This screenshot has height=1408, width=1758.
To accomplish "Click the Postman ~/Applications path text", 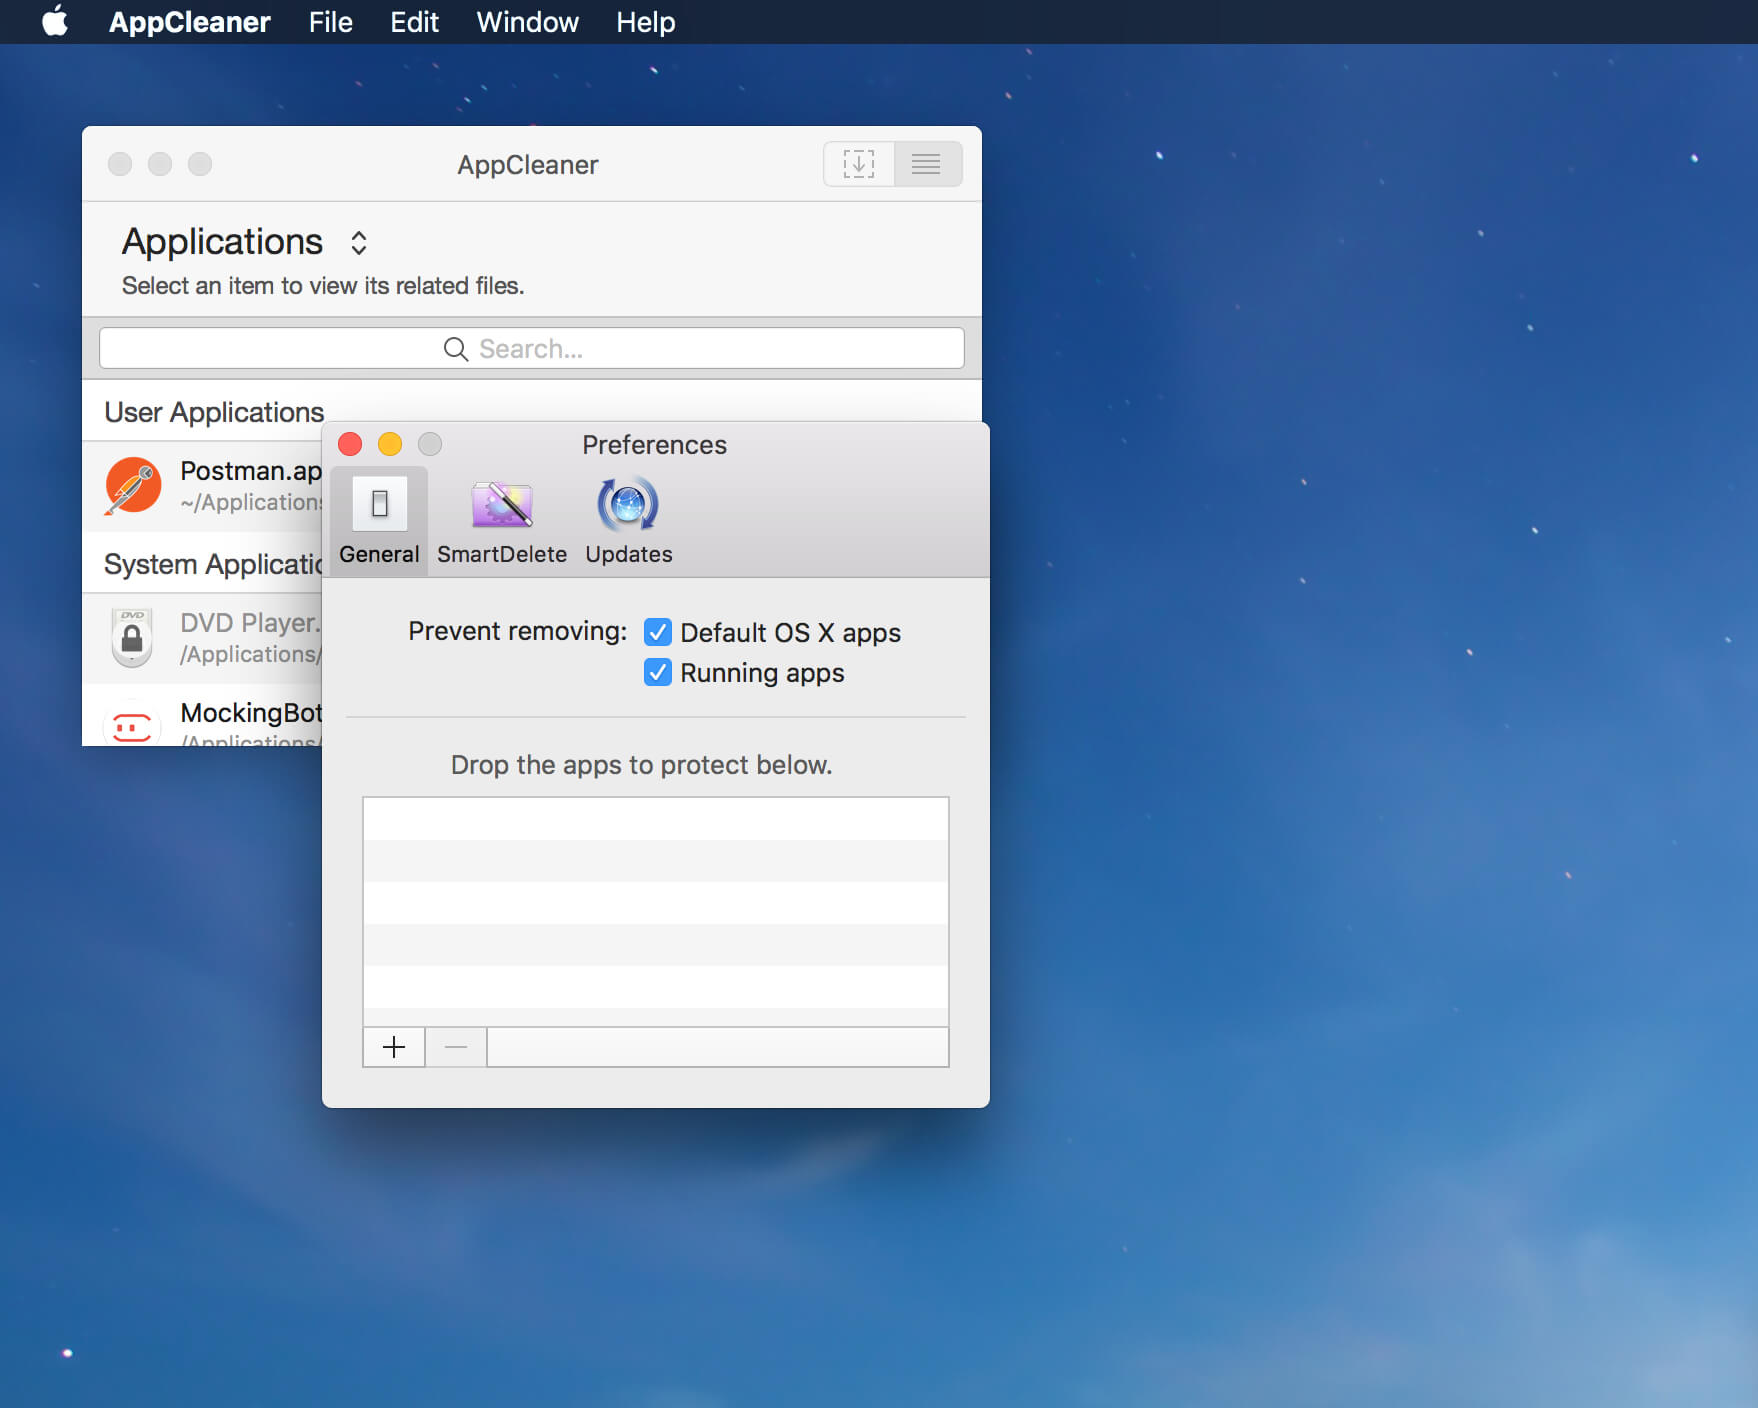I will (x=251, y=502).
